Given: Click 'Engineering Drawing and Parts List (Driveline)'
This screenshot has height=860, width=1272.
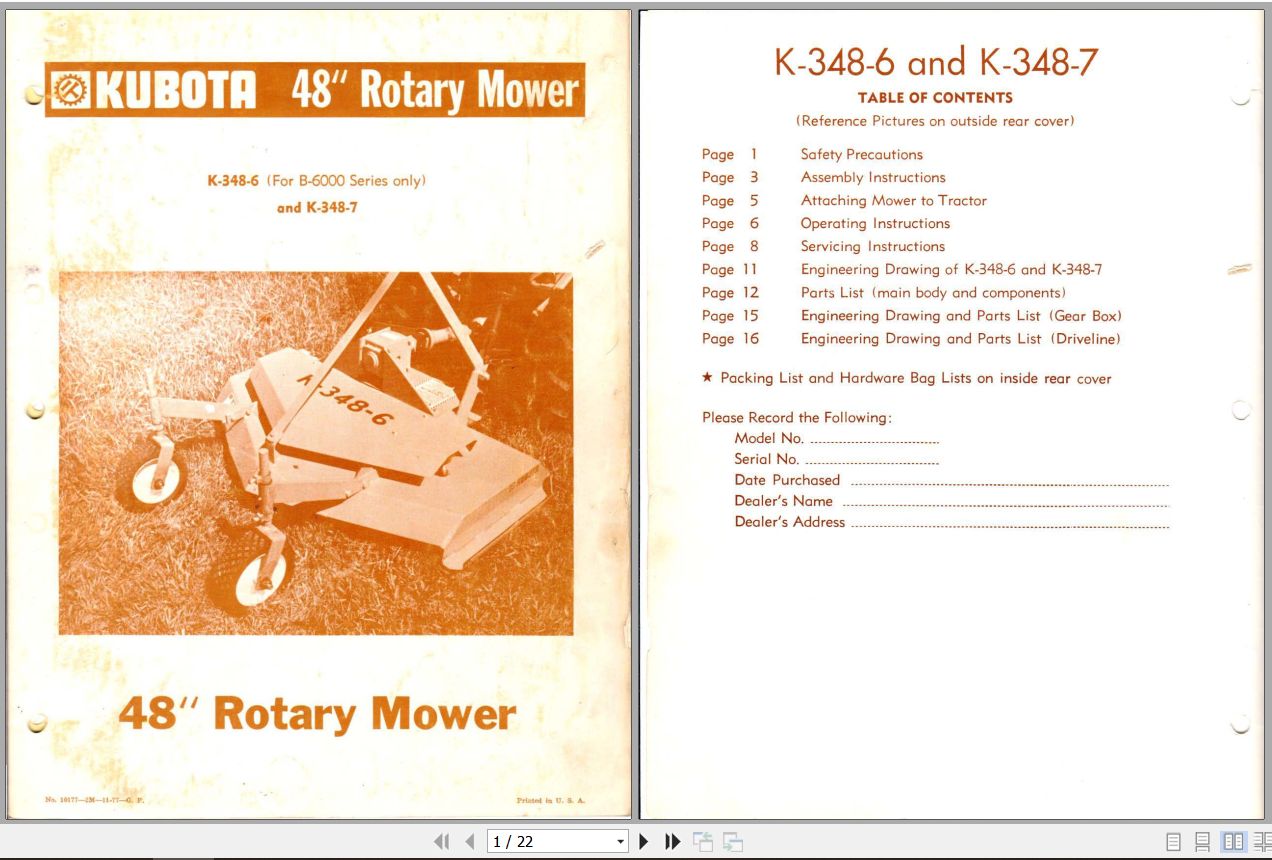Looking at the screenshot, I should (960, 338).
